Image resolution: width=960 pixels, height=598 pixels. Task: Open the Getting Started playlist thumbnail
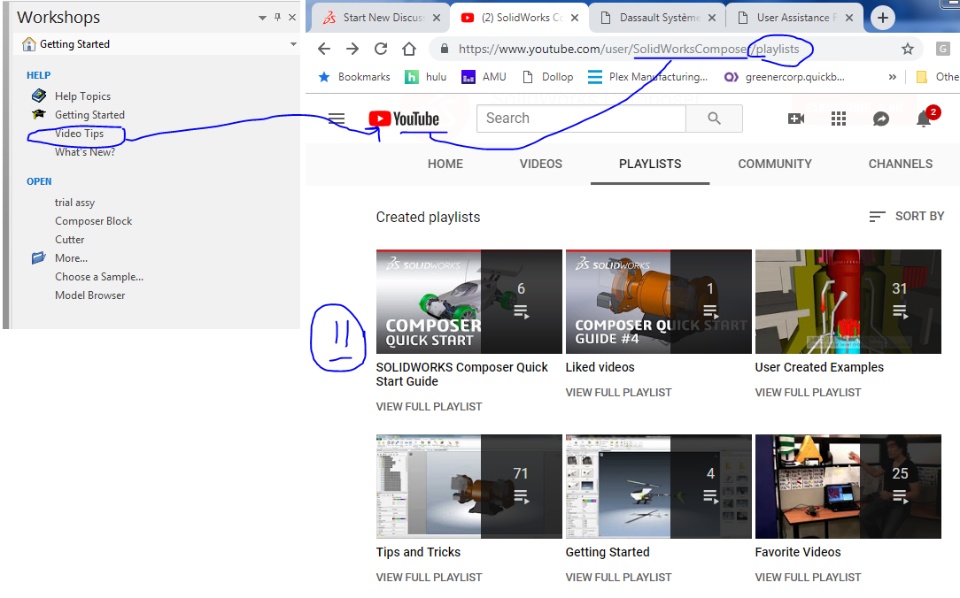659,487
